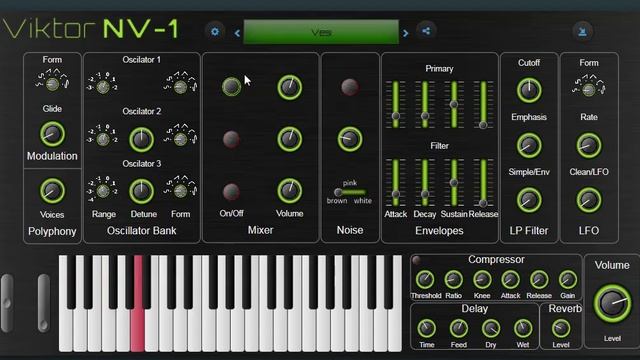The width and height of the screenshot is (640, 360).
Task: Click the Oscilator 2 waveform Form knob
Action: coord(180,139)
